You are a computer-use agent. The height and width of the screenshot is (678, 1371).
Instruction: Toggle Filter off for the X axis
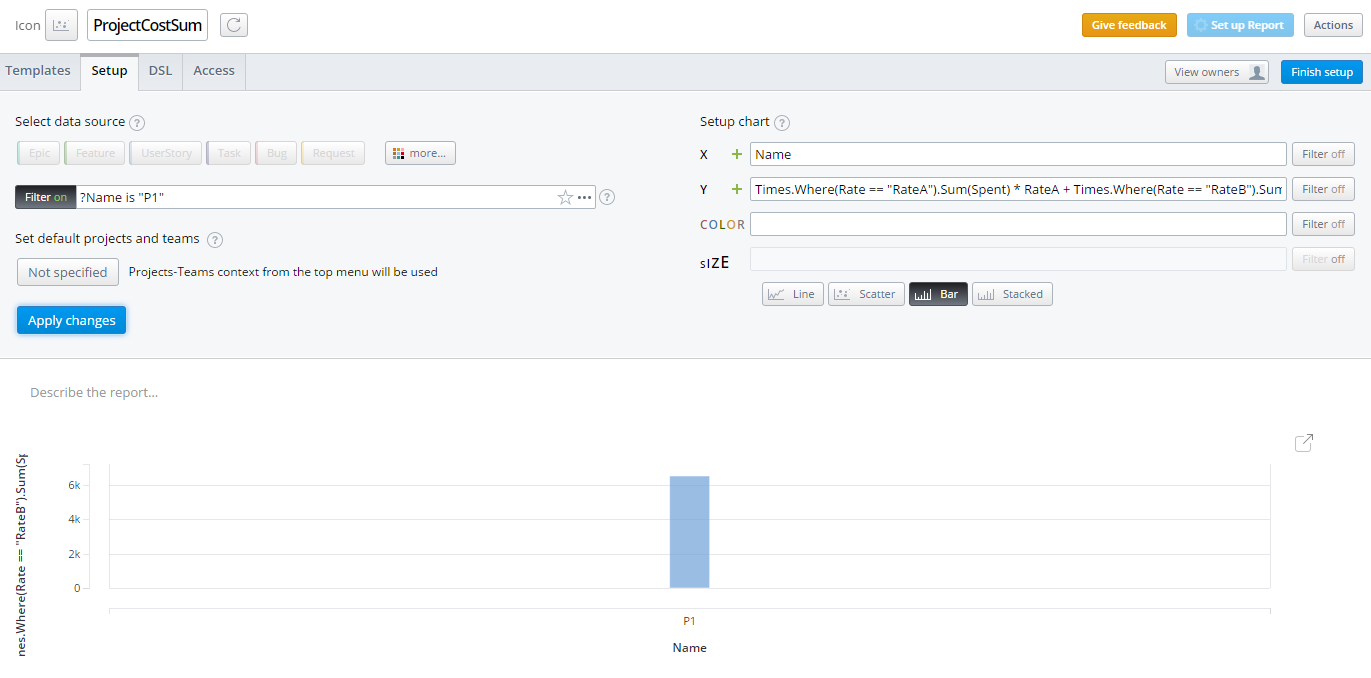point(1323,154)
